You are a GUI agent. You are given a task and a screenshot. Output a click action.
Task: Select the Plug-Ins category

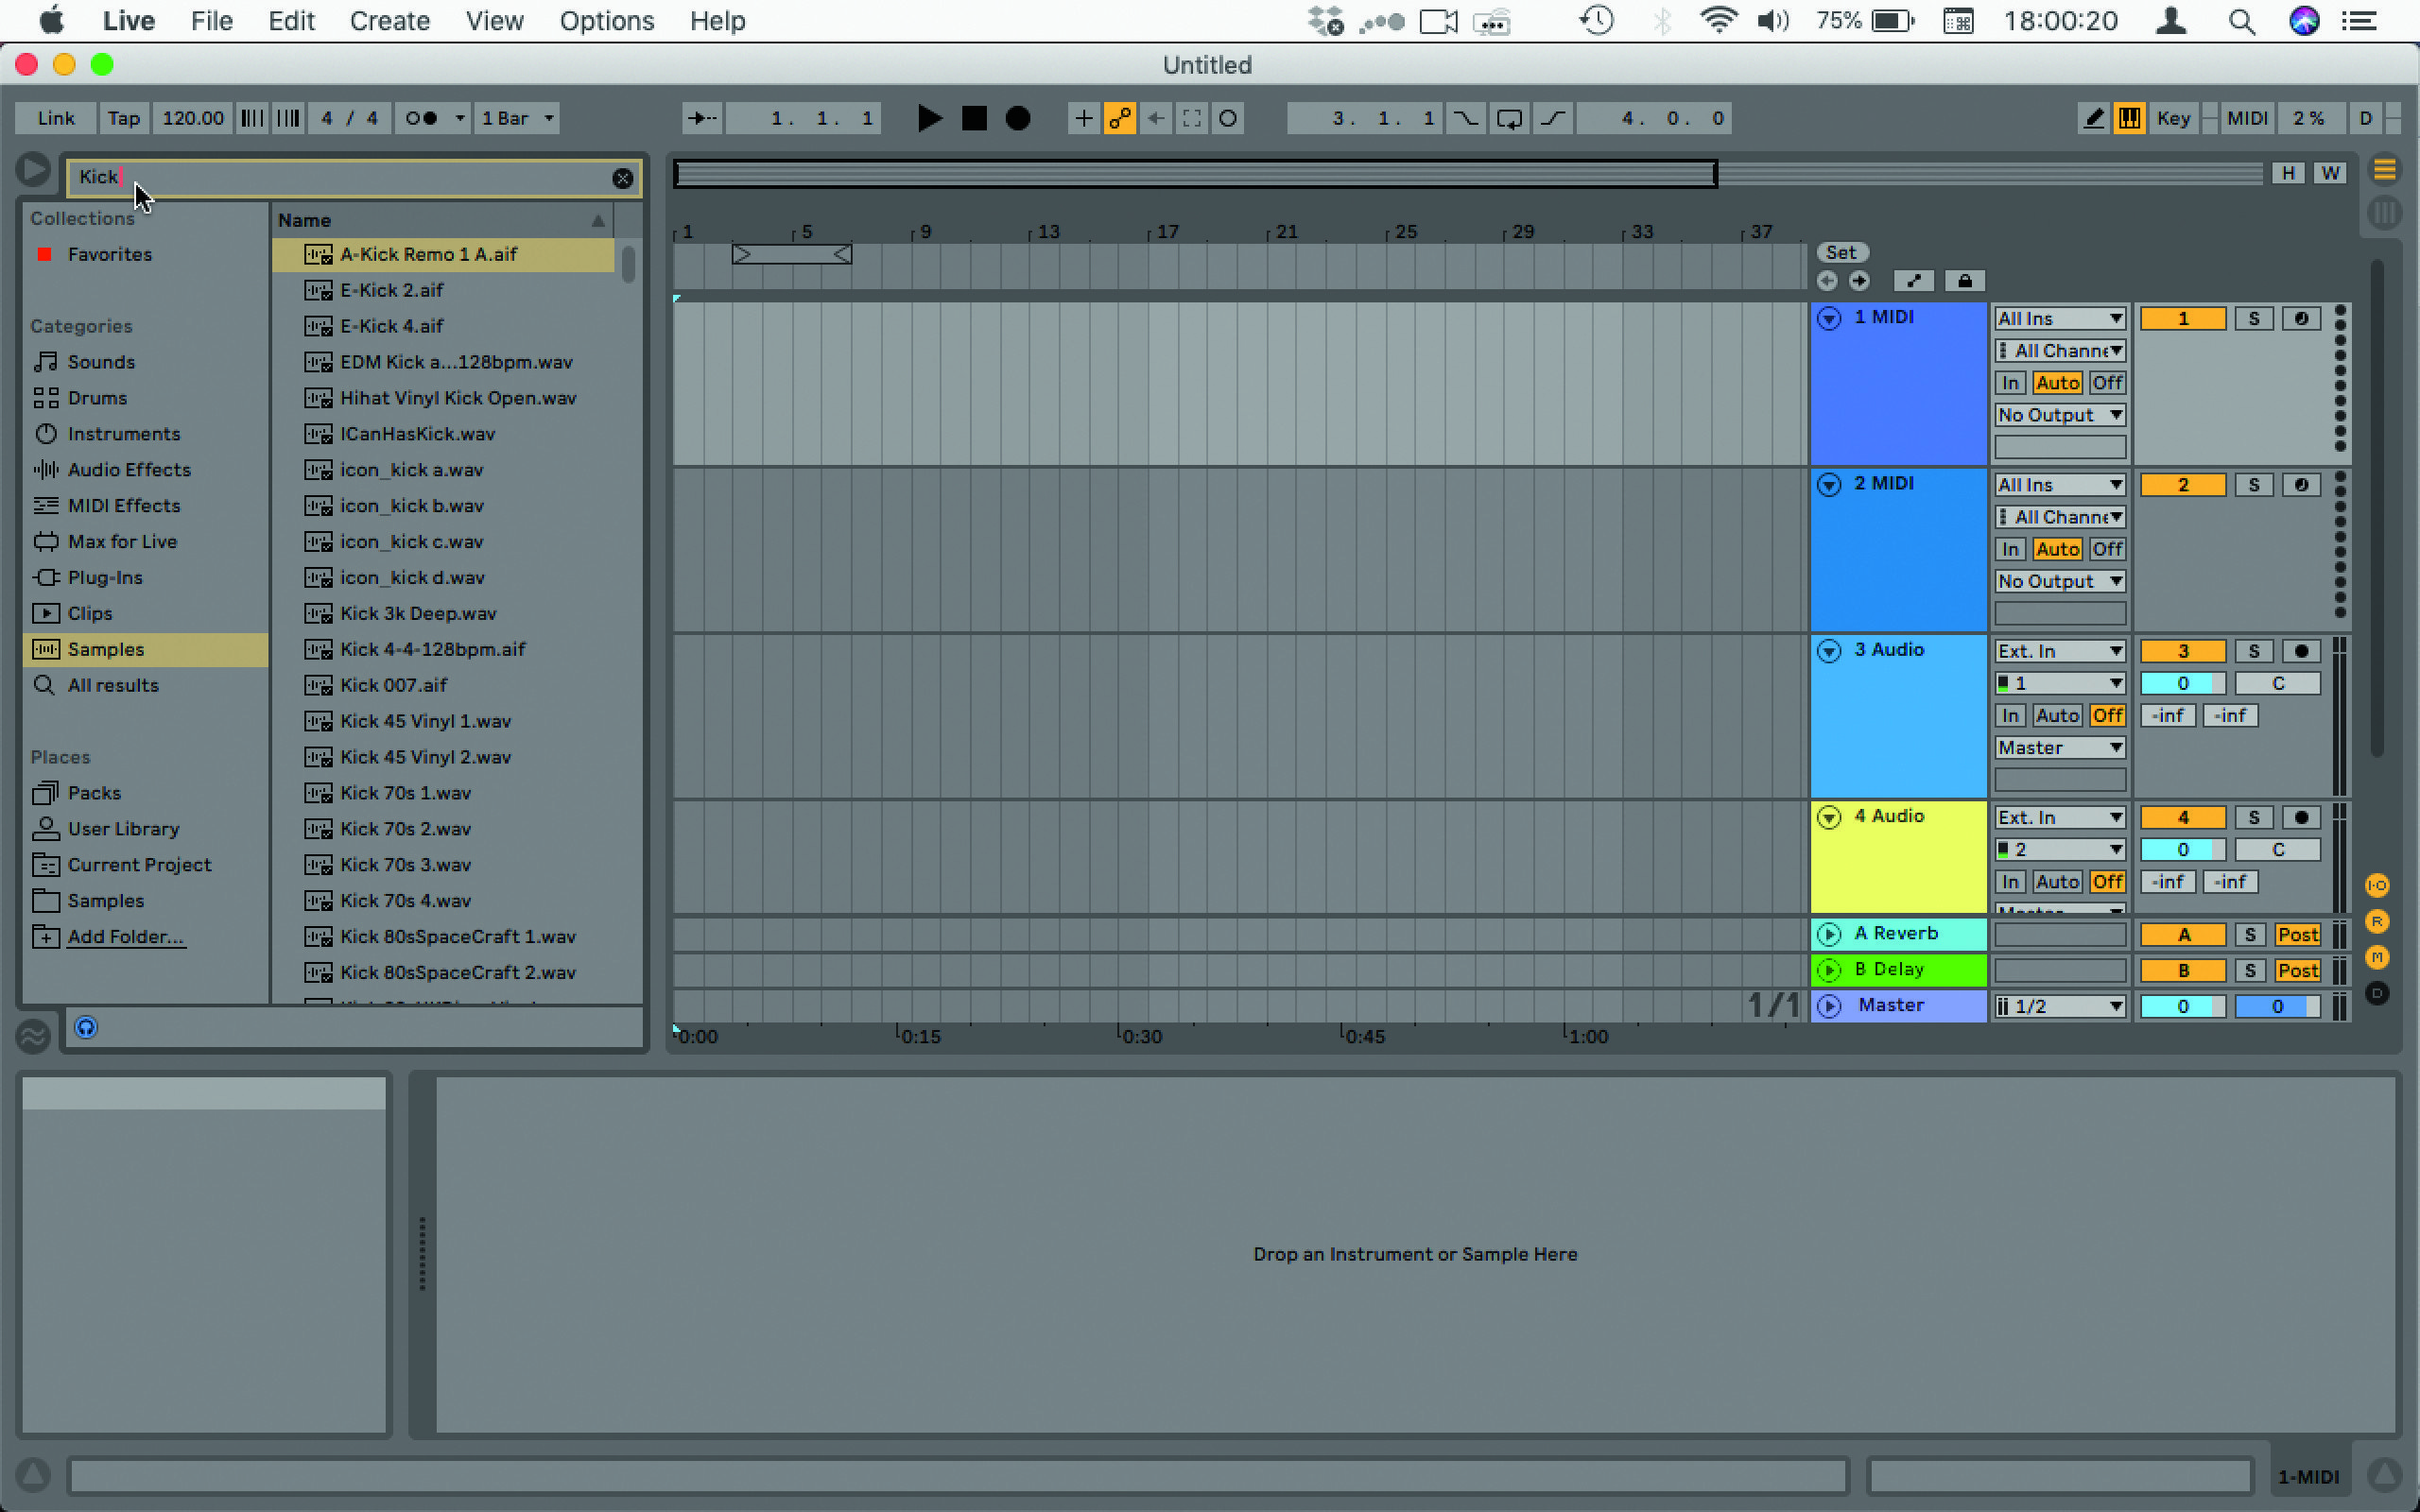point(105,578)
